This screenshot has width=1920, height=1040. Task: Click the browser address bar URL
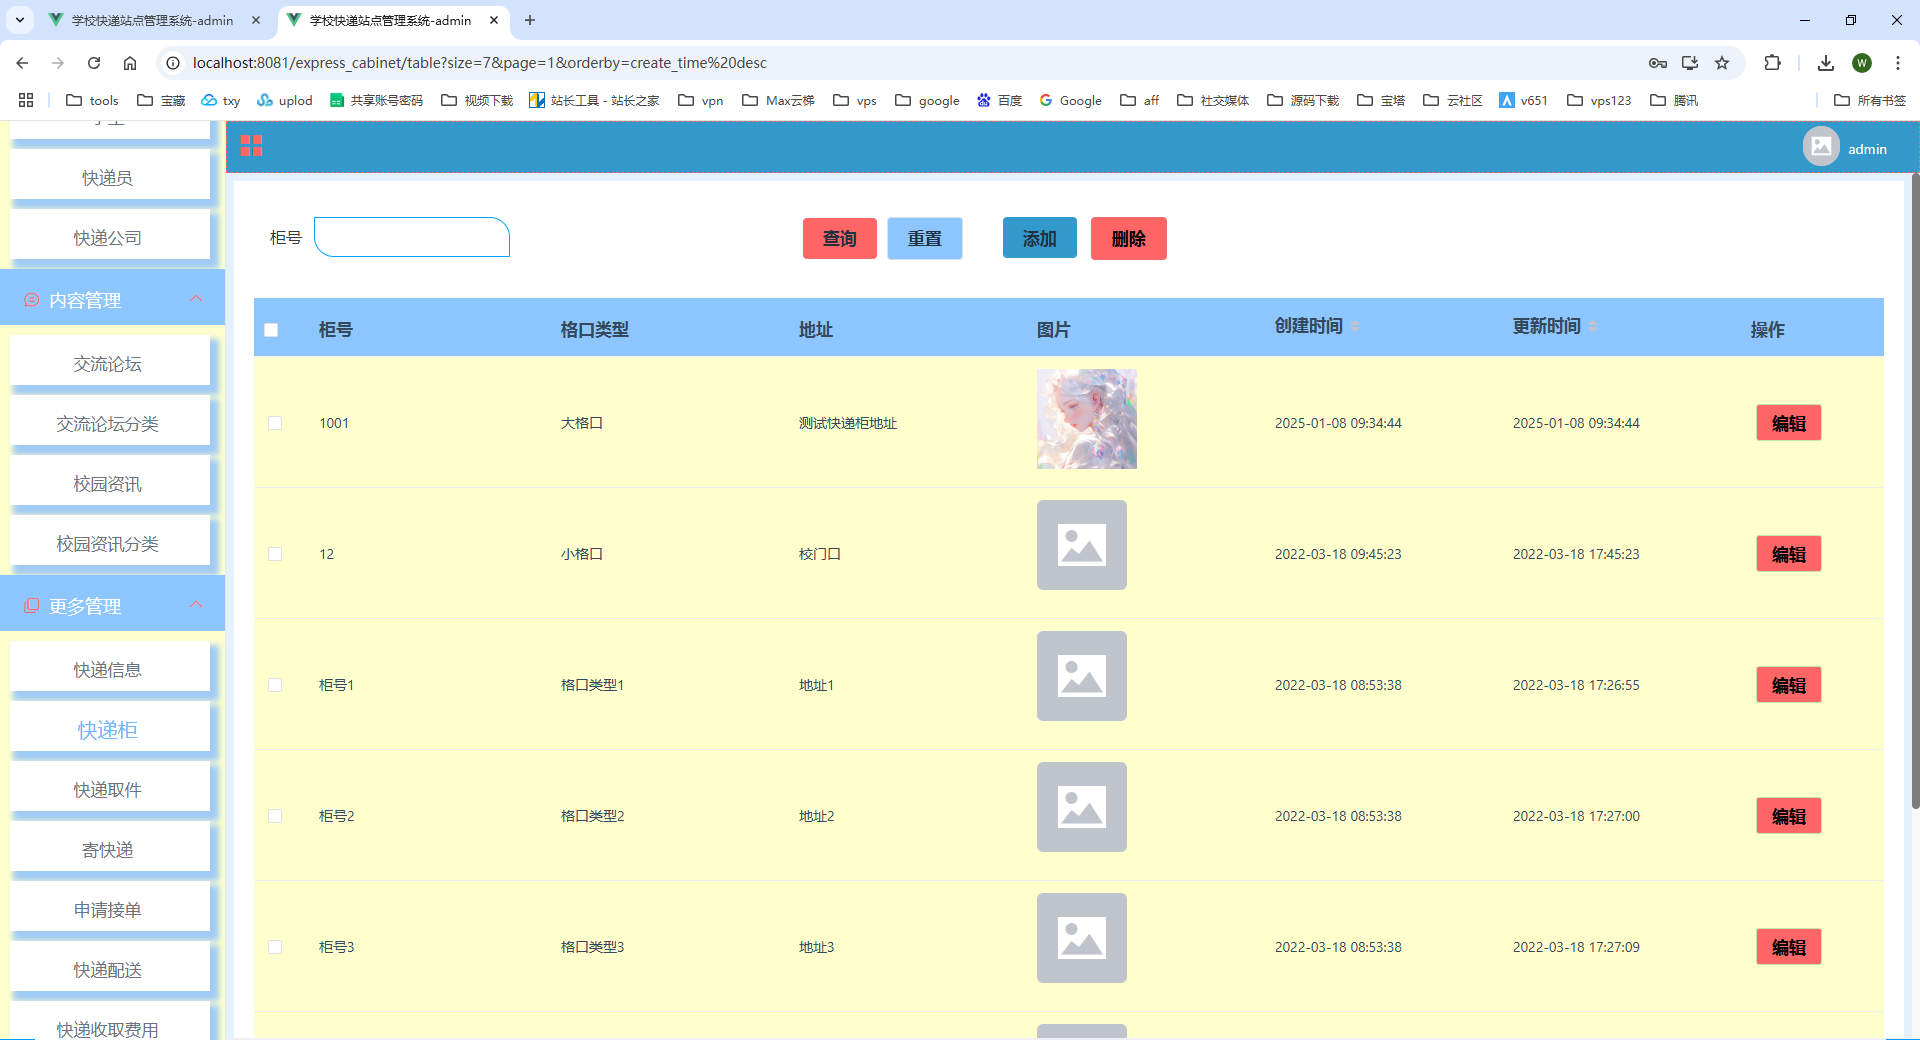point(480,63)
